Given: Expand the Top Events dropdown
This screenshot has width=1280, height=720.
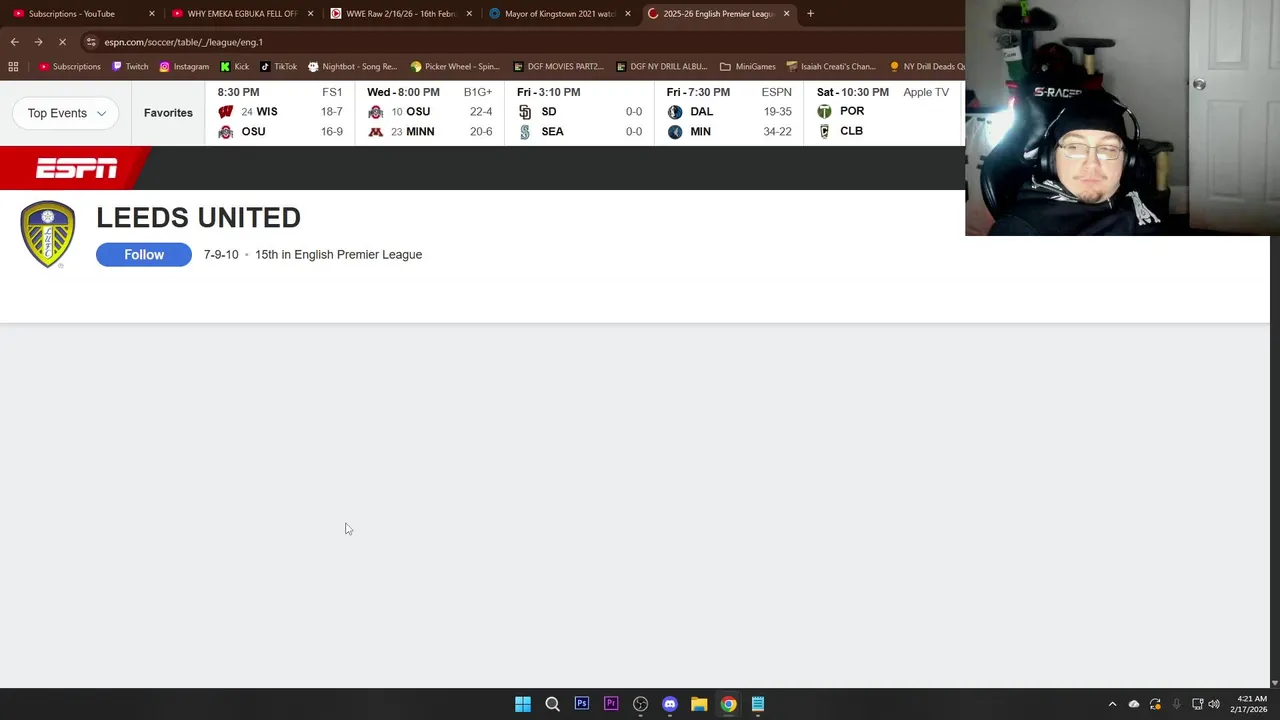Looking at the screenshot, I should coord(66,113).
